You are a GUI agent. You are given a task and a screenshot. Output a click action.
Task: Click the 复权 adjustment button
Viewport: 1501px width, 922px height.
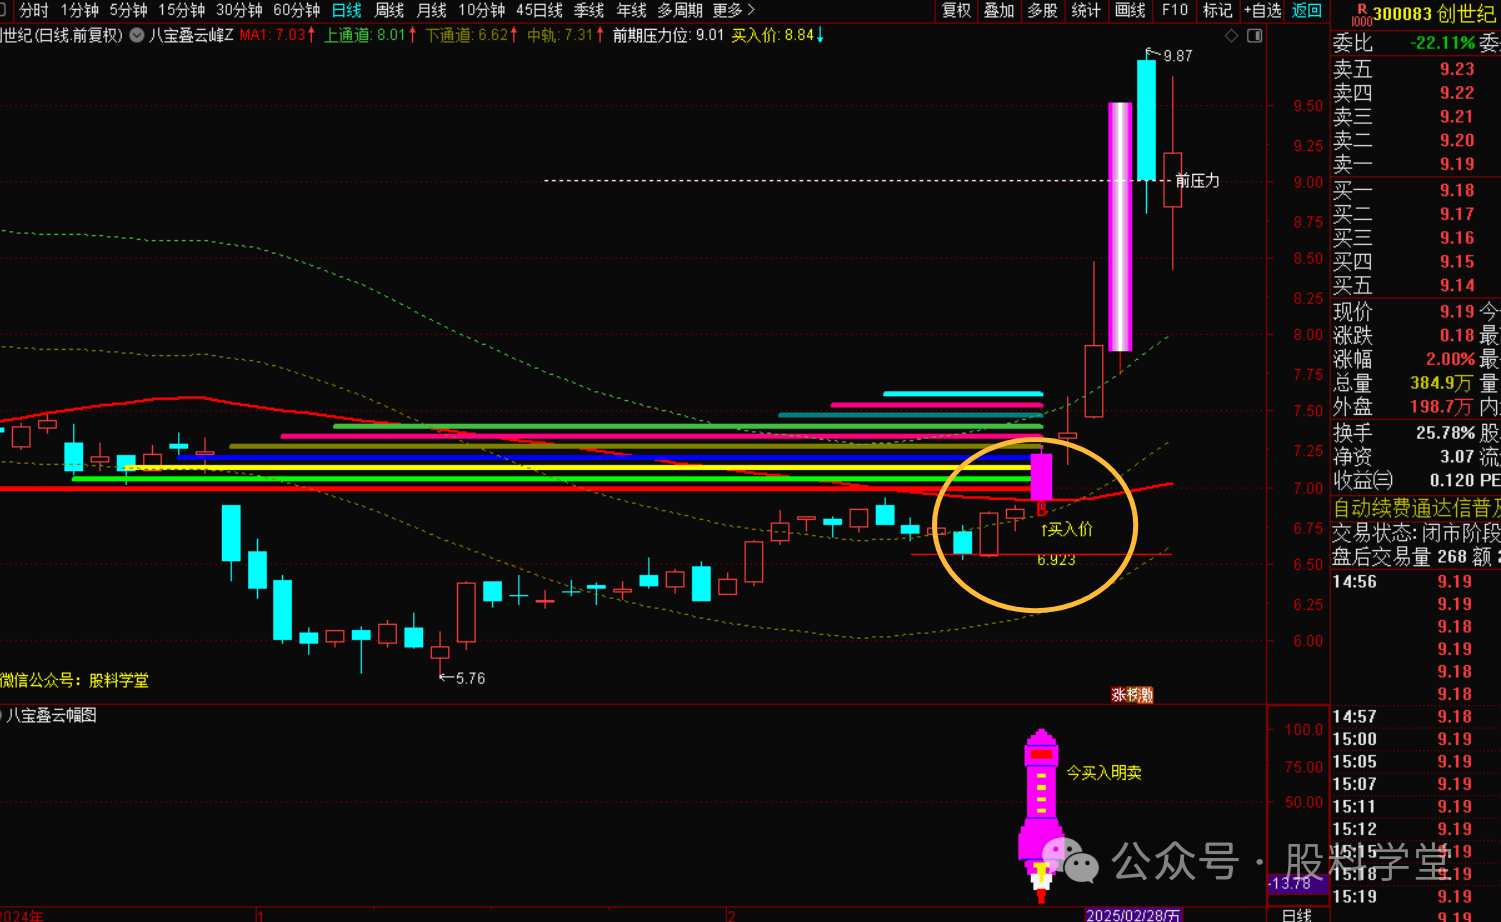(956, 10)
